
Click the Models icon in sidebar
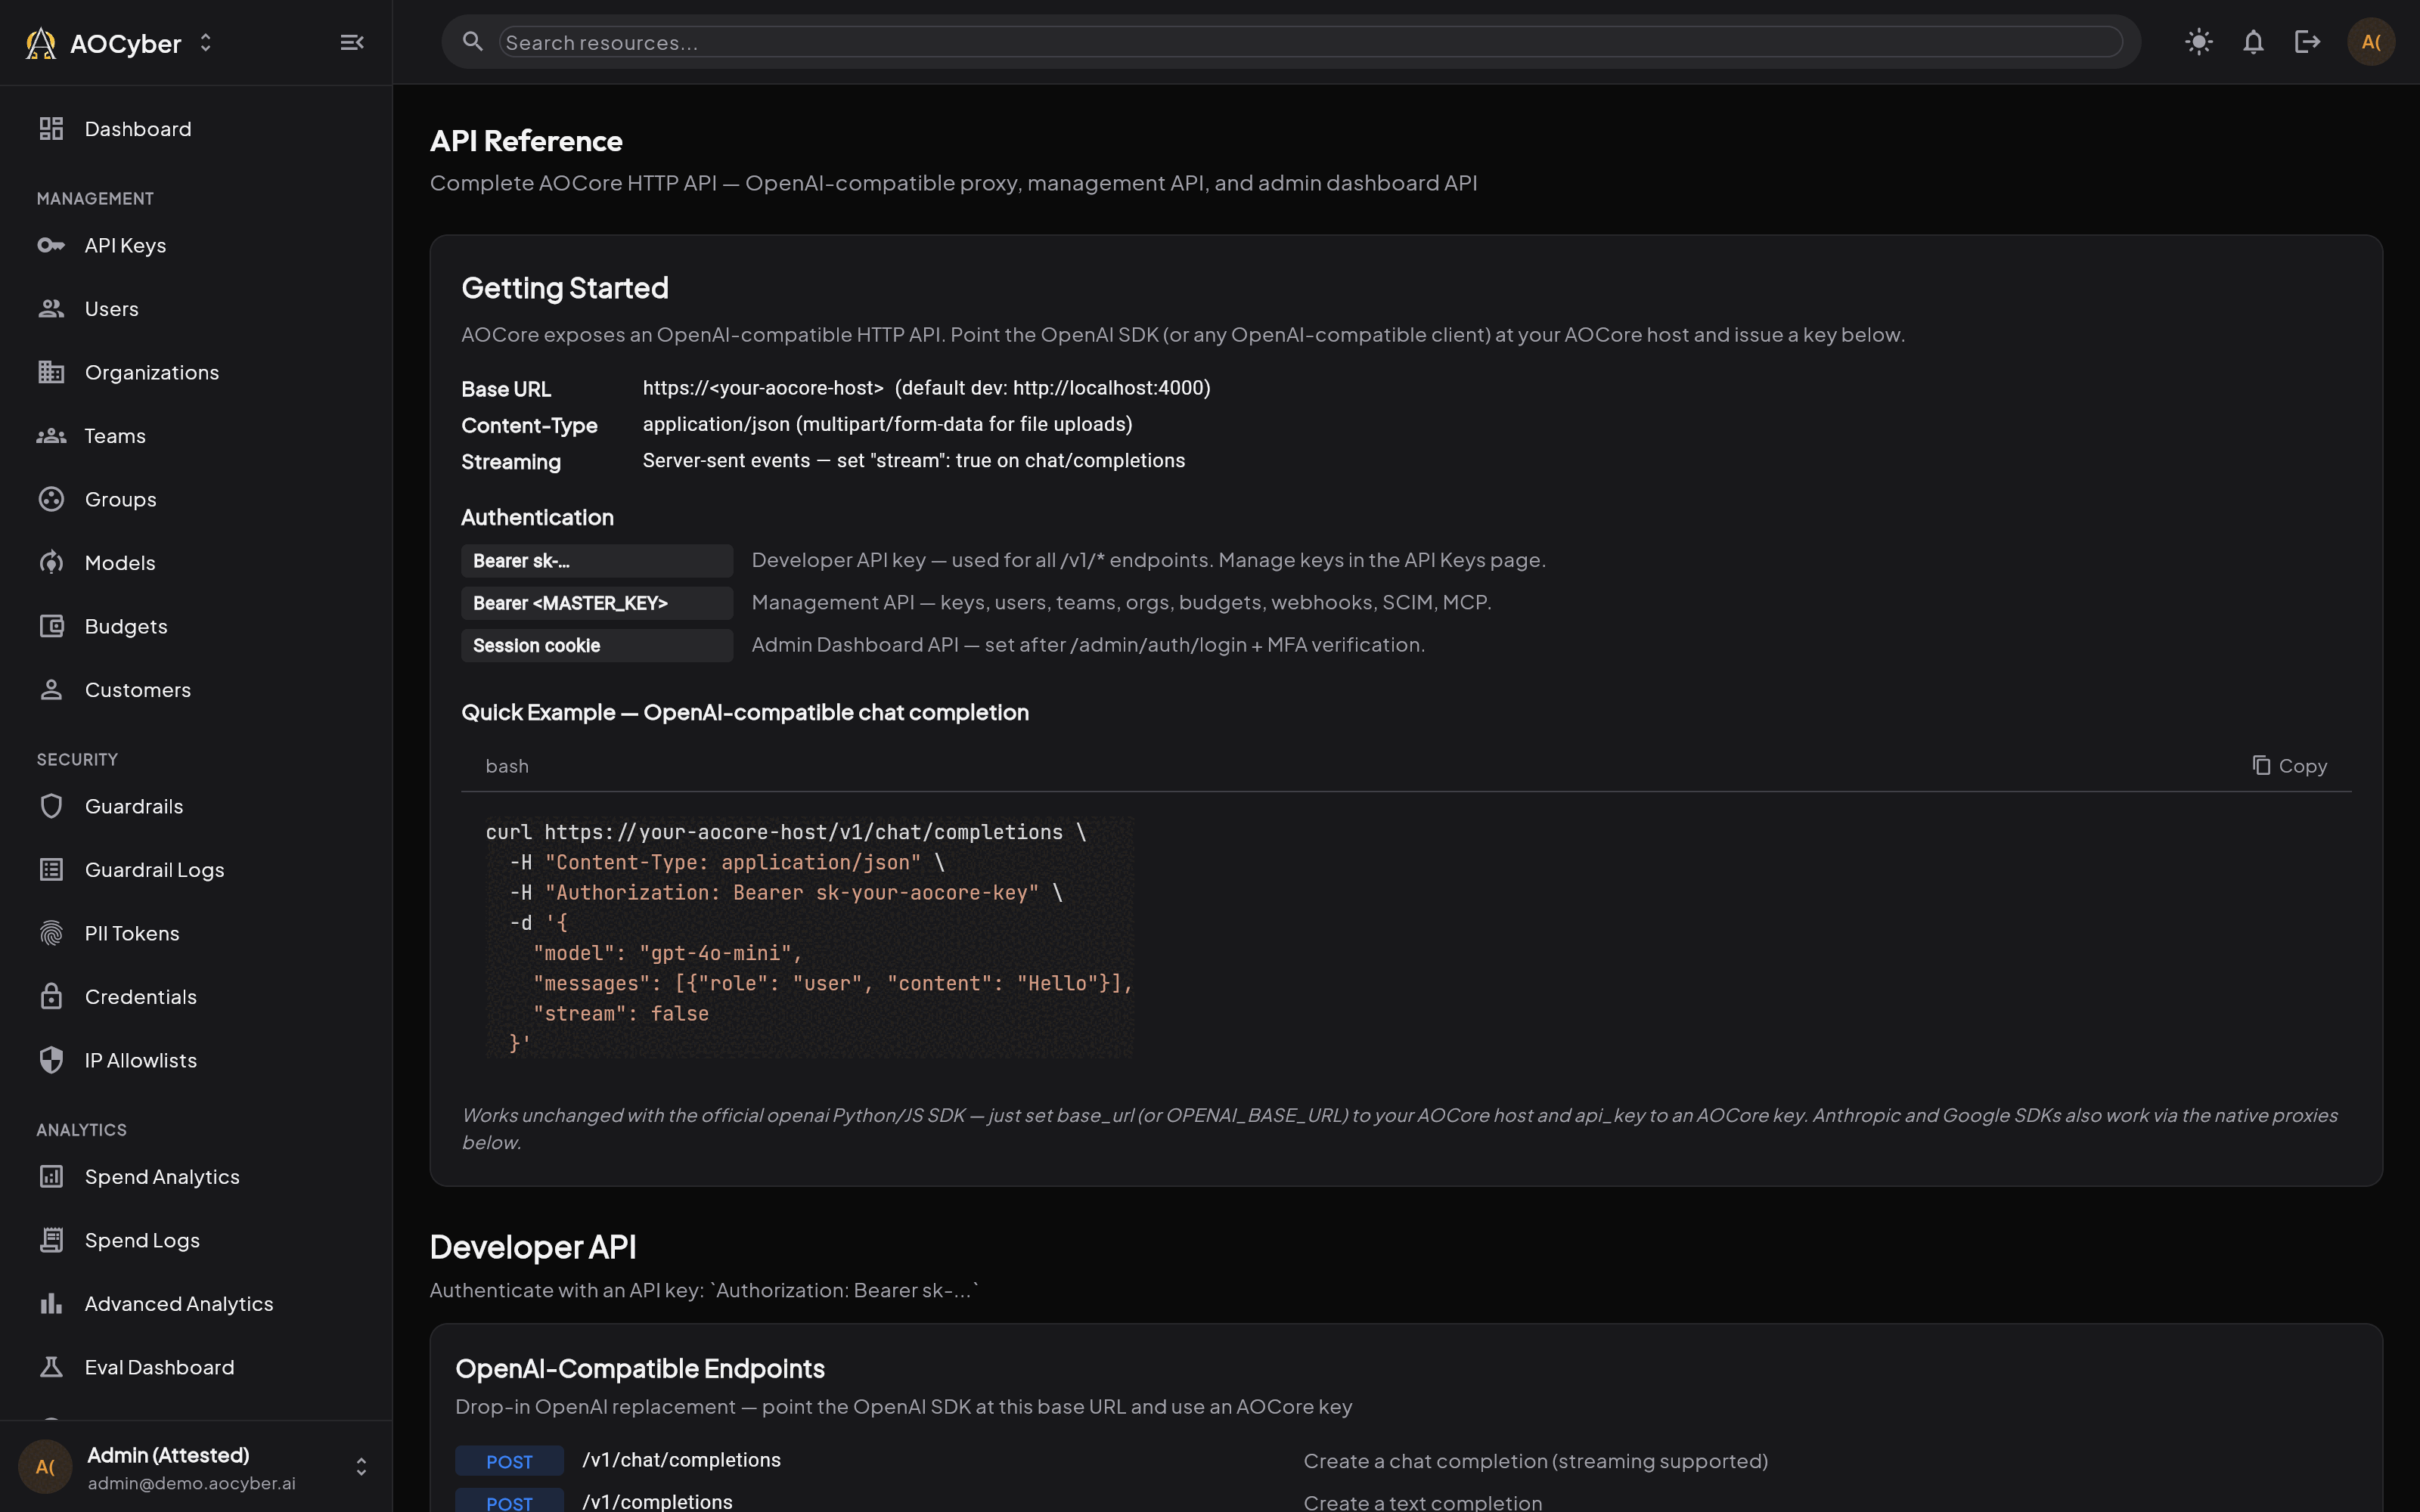coord(51,563)
